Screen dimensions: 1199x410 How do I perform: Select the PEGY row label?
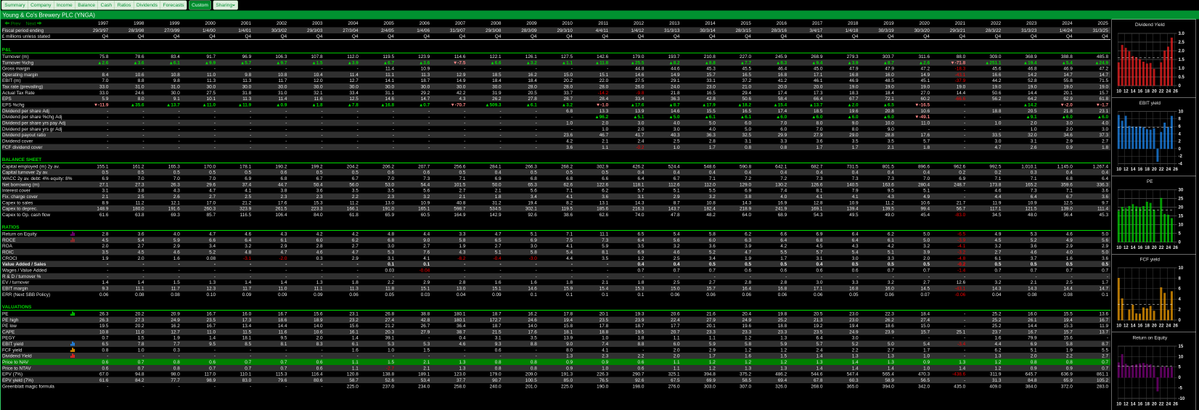(8, 338)
